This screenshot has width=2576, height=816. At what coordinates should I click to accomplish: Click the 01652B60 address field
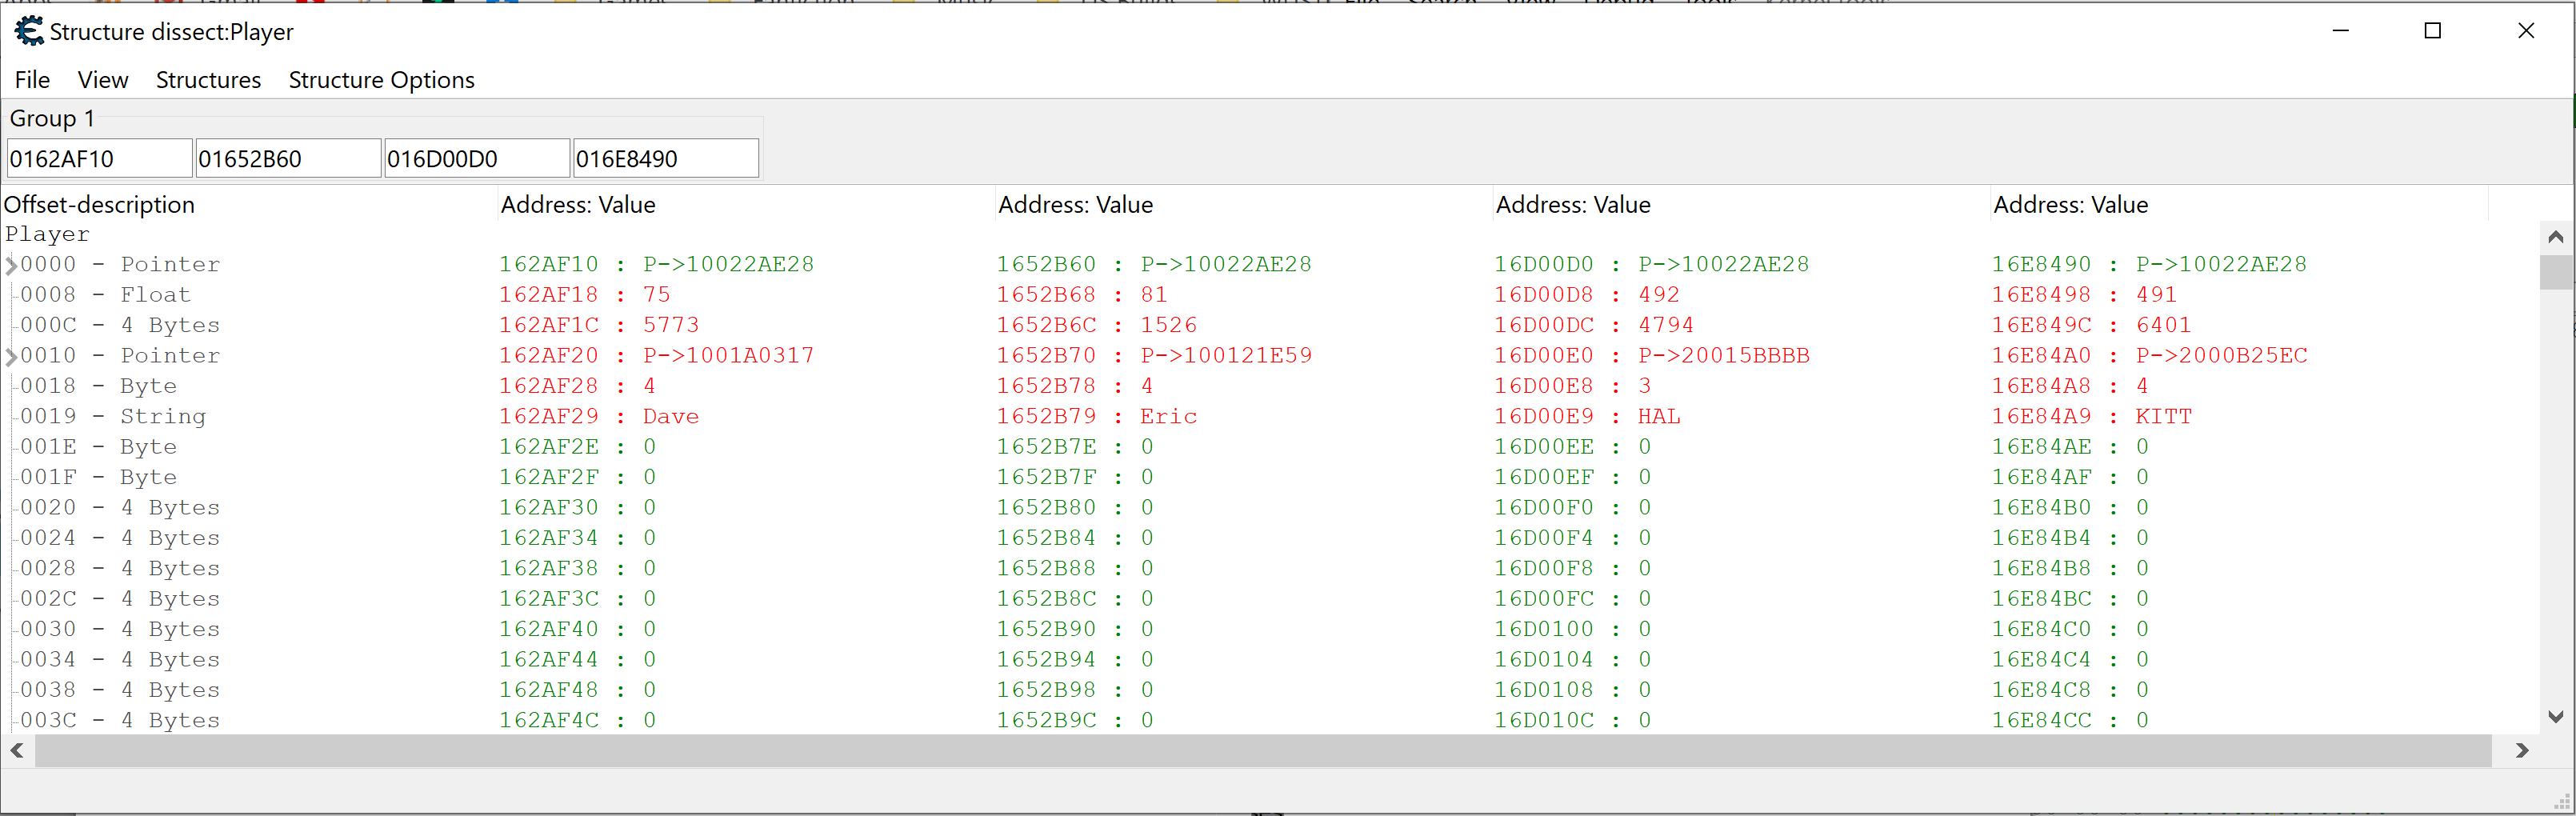[287, 159]
